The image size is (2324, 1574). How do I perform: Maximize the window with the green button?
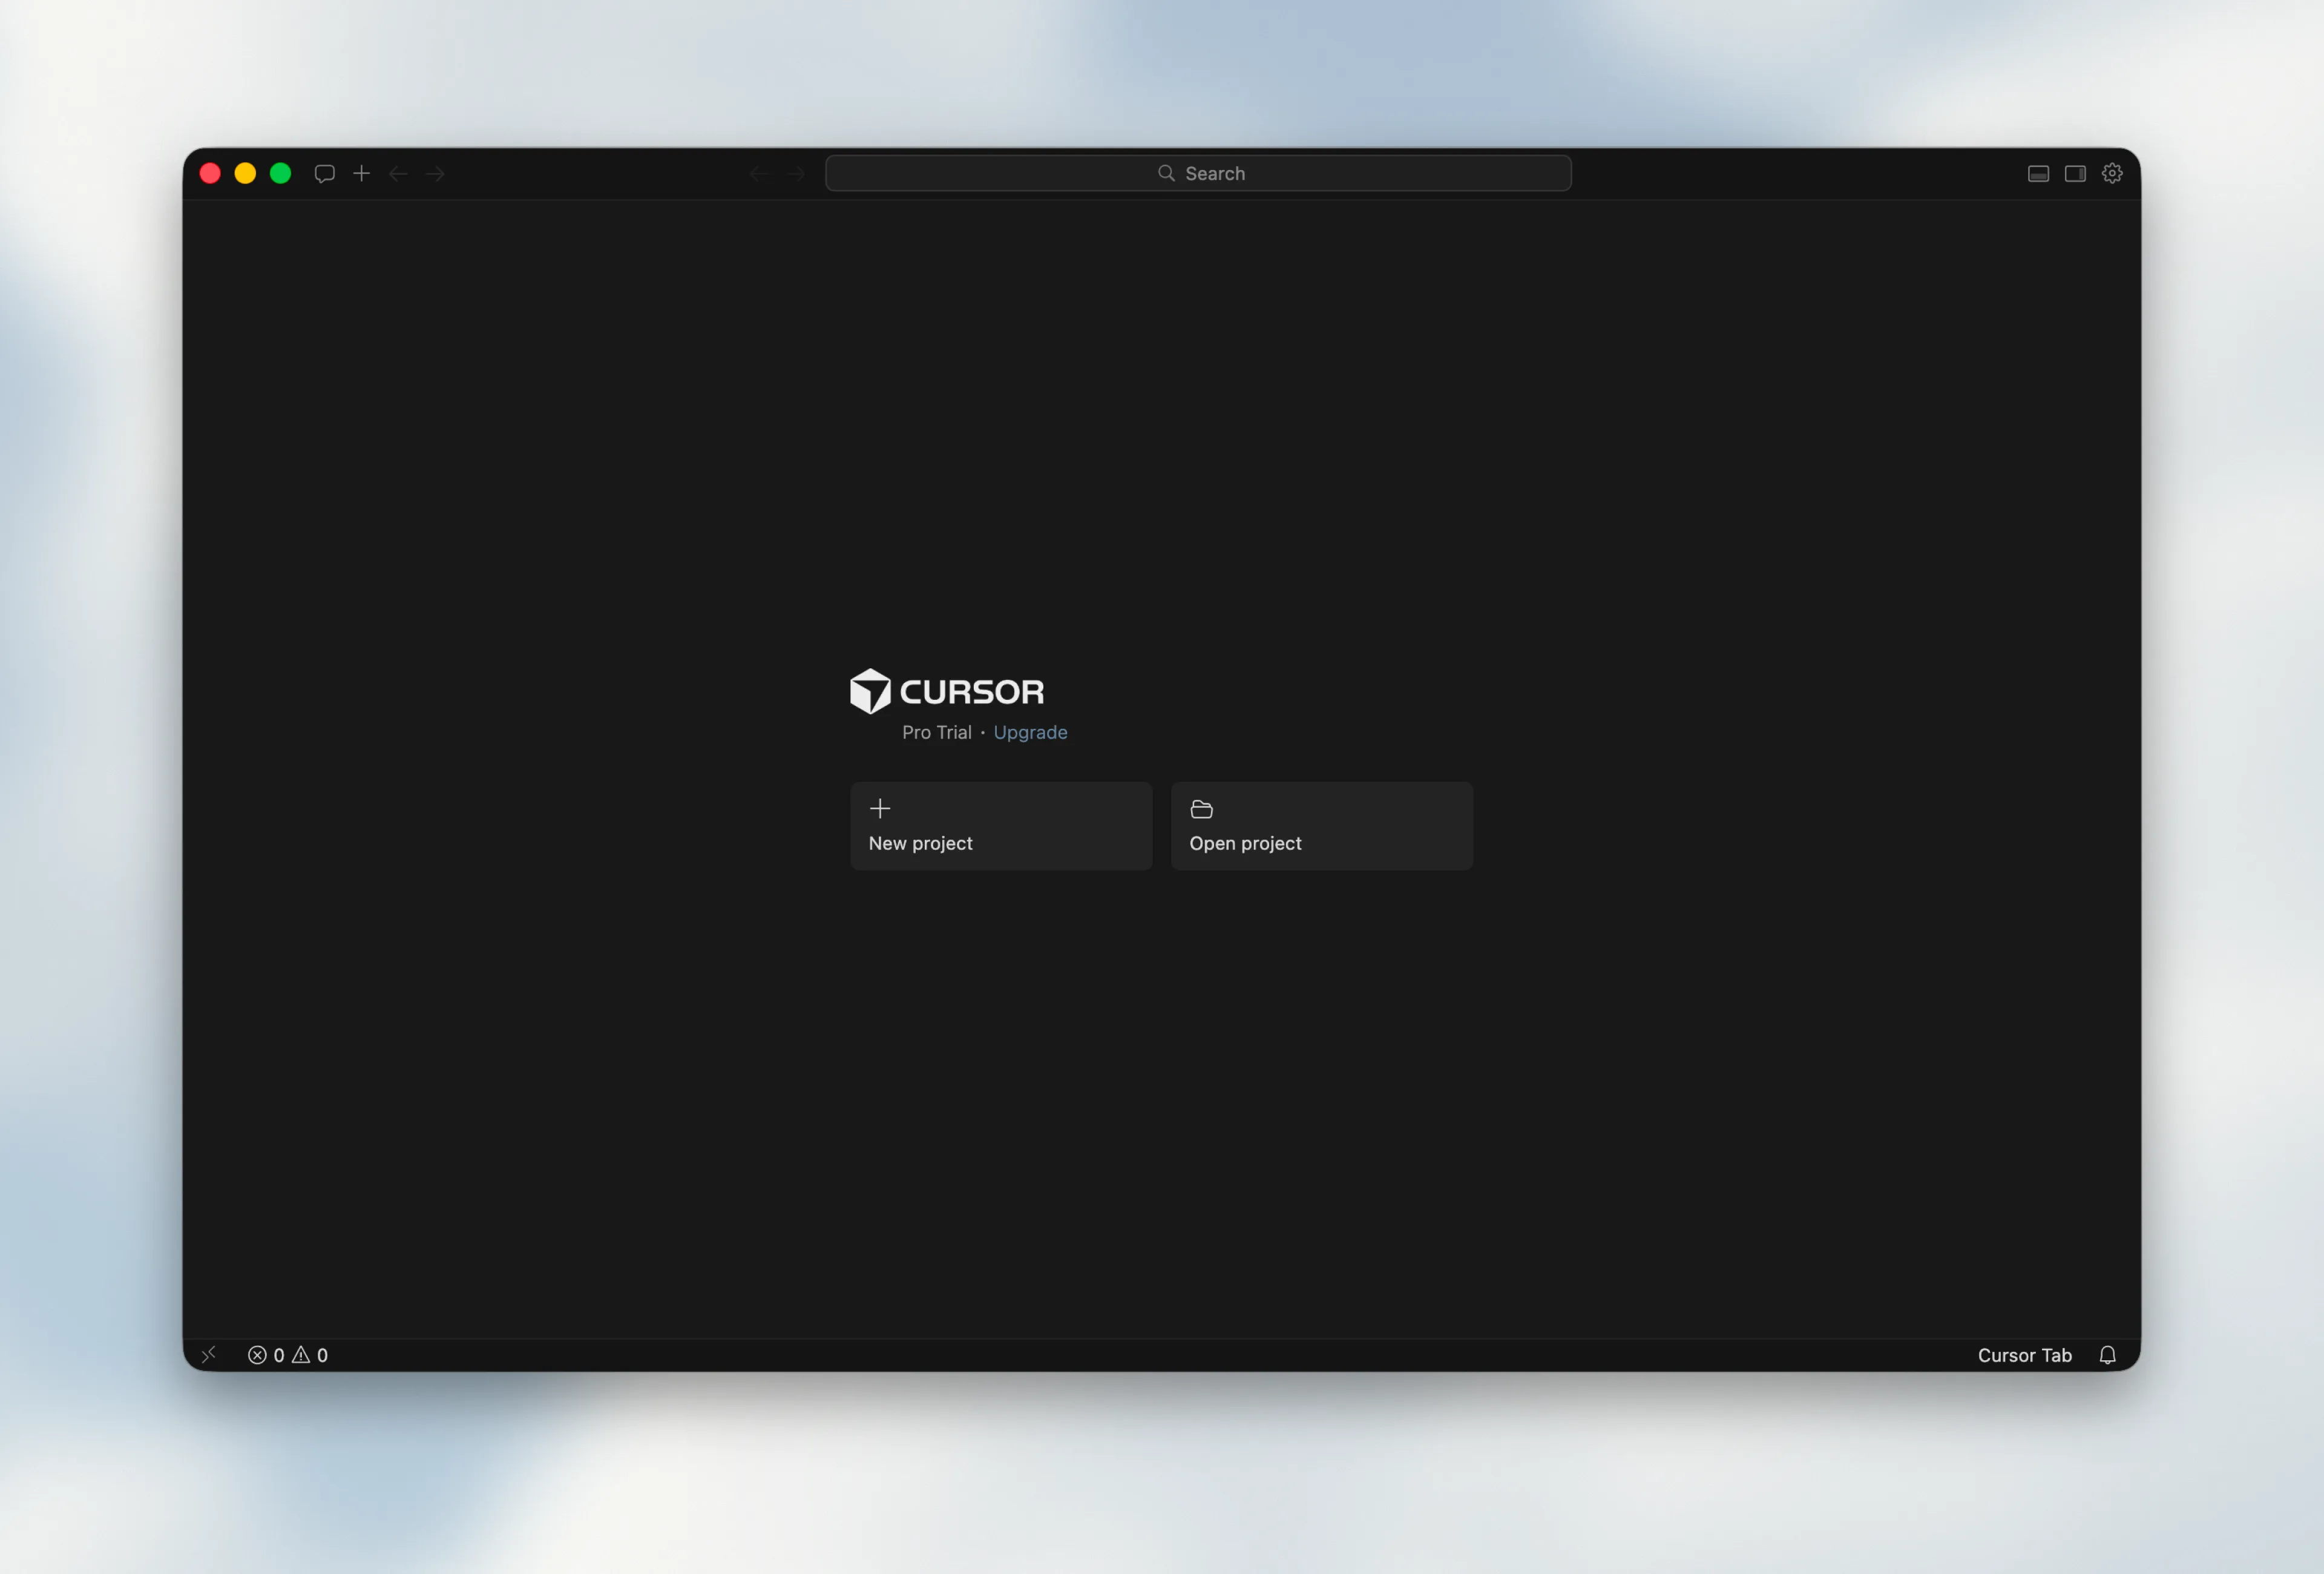281,174
